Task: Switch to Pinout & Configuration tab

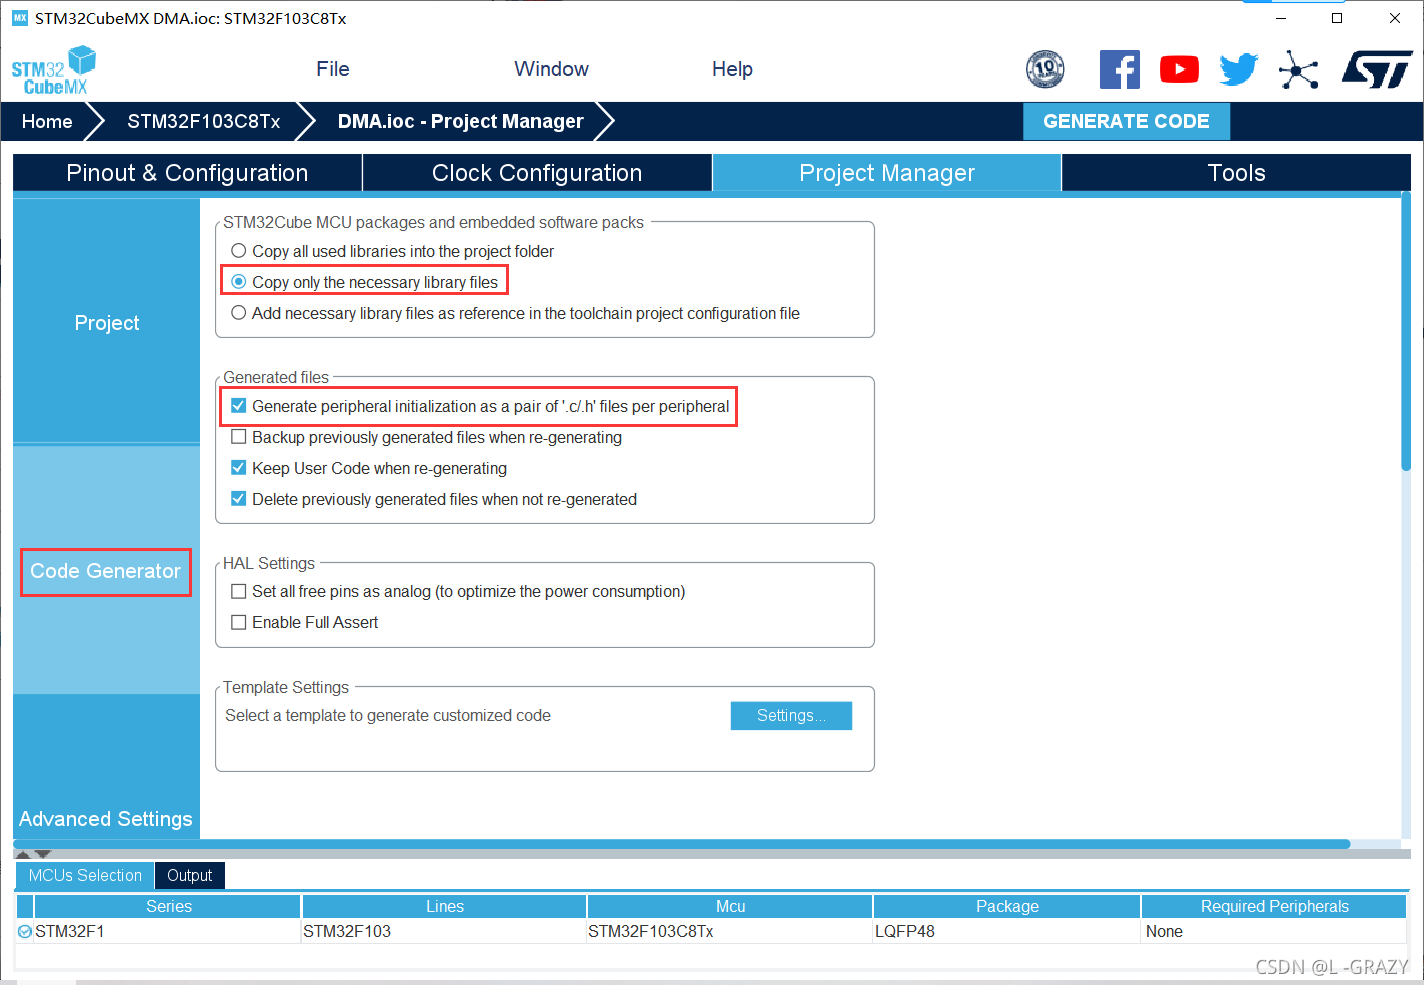Action: pyautogui.click(x=187, y=173)
